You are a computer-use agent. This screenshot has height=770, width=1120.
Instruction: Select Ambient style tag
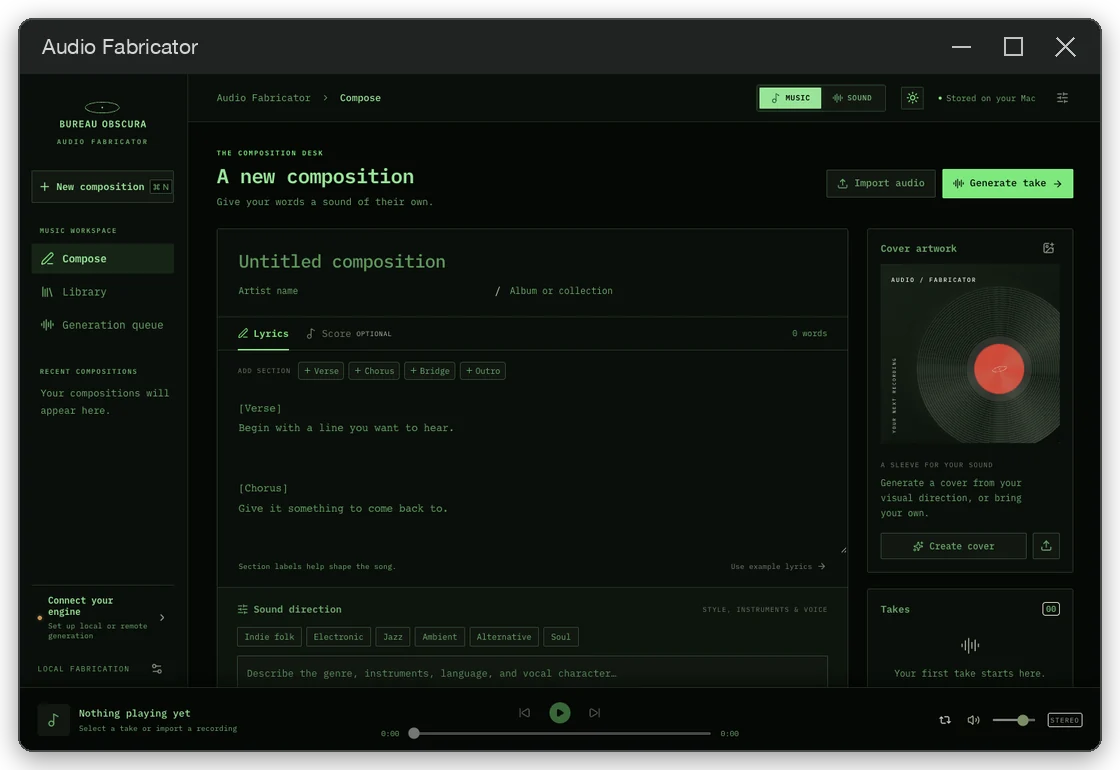coord(439,636)
